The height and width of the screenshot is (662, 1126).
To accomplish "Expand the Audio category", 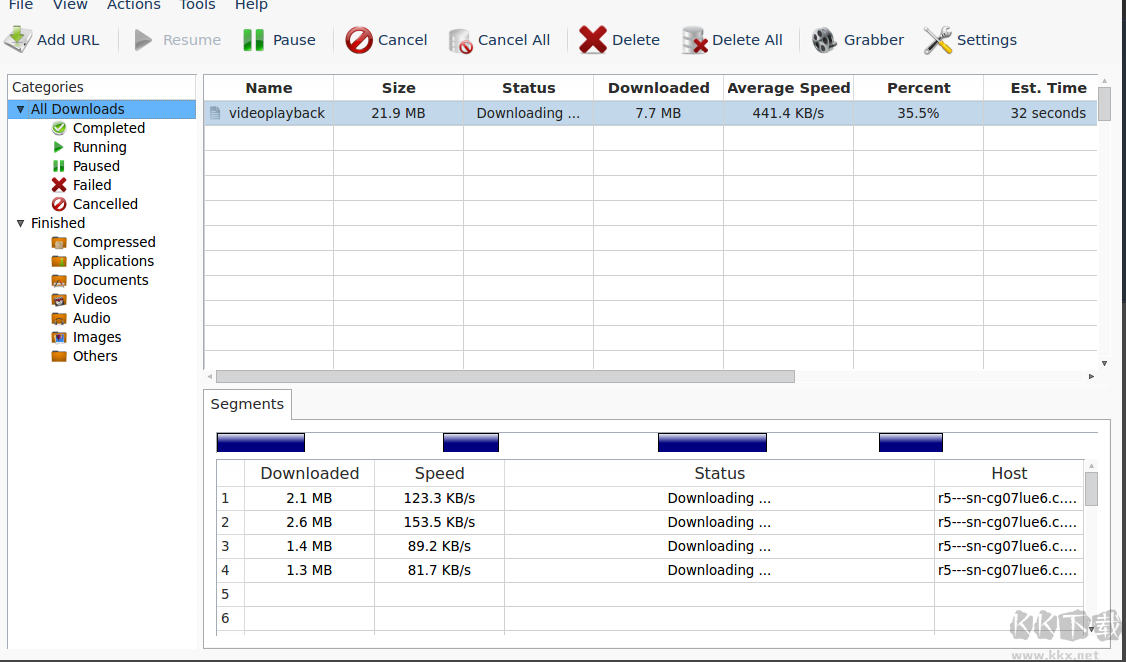I will (90, 318).
